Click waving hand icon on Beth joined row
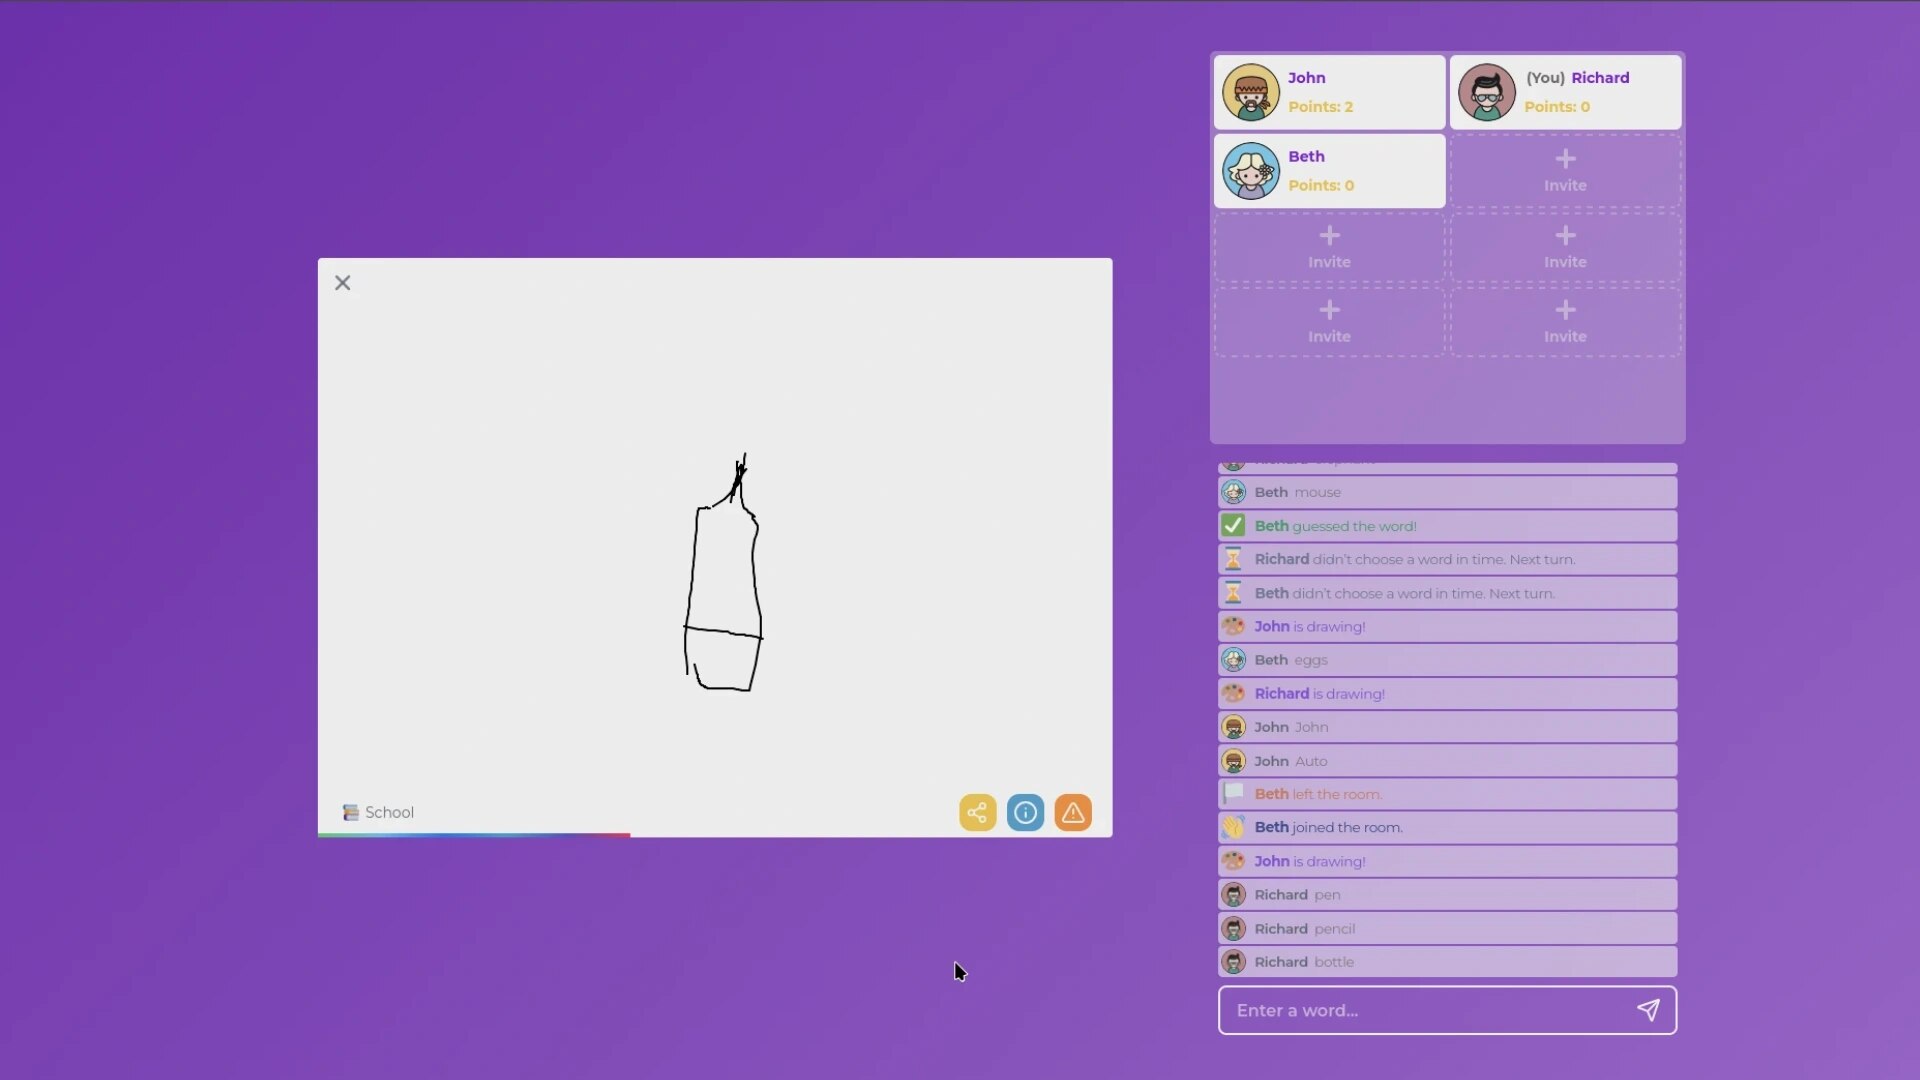 1233,827
